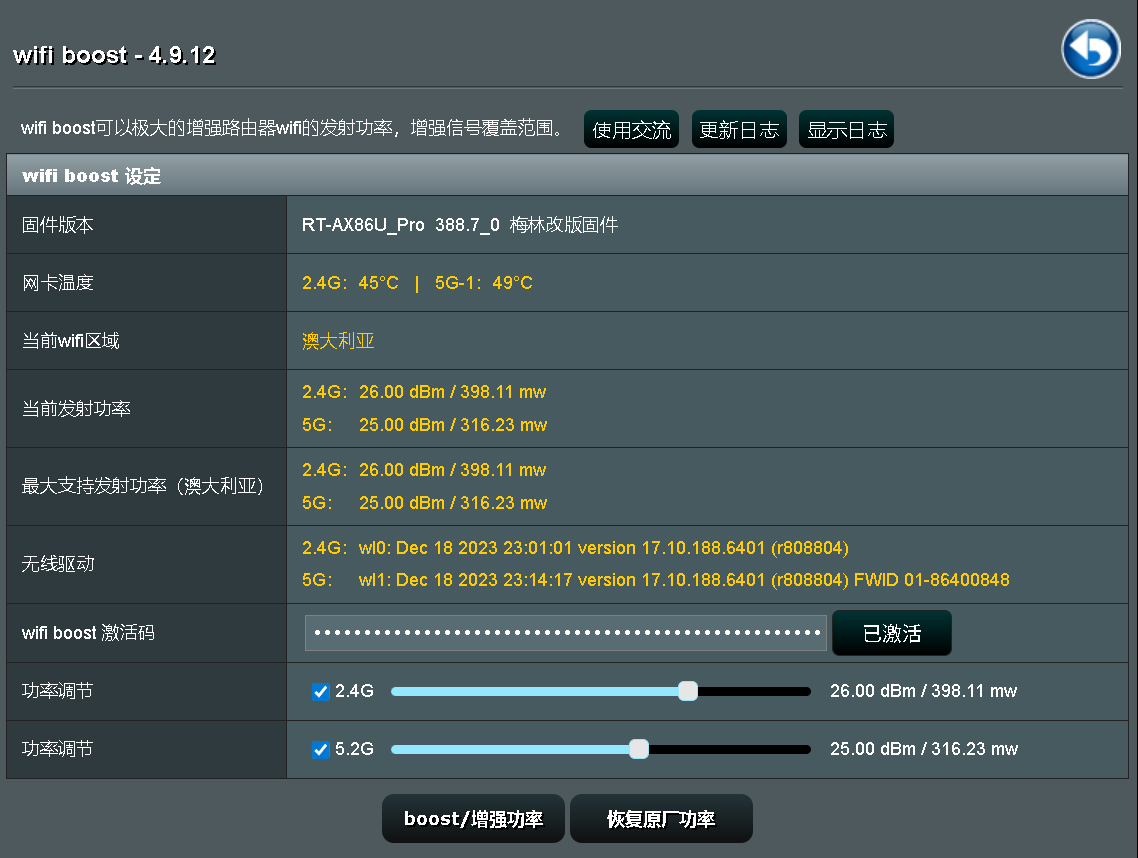Click the wl1 5G wireless driver line
Viewport: 1138px width, 858px height.
[x=655, y=580]
